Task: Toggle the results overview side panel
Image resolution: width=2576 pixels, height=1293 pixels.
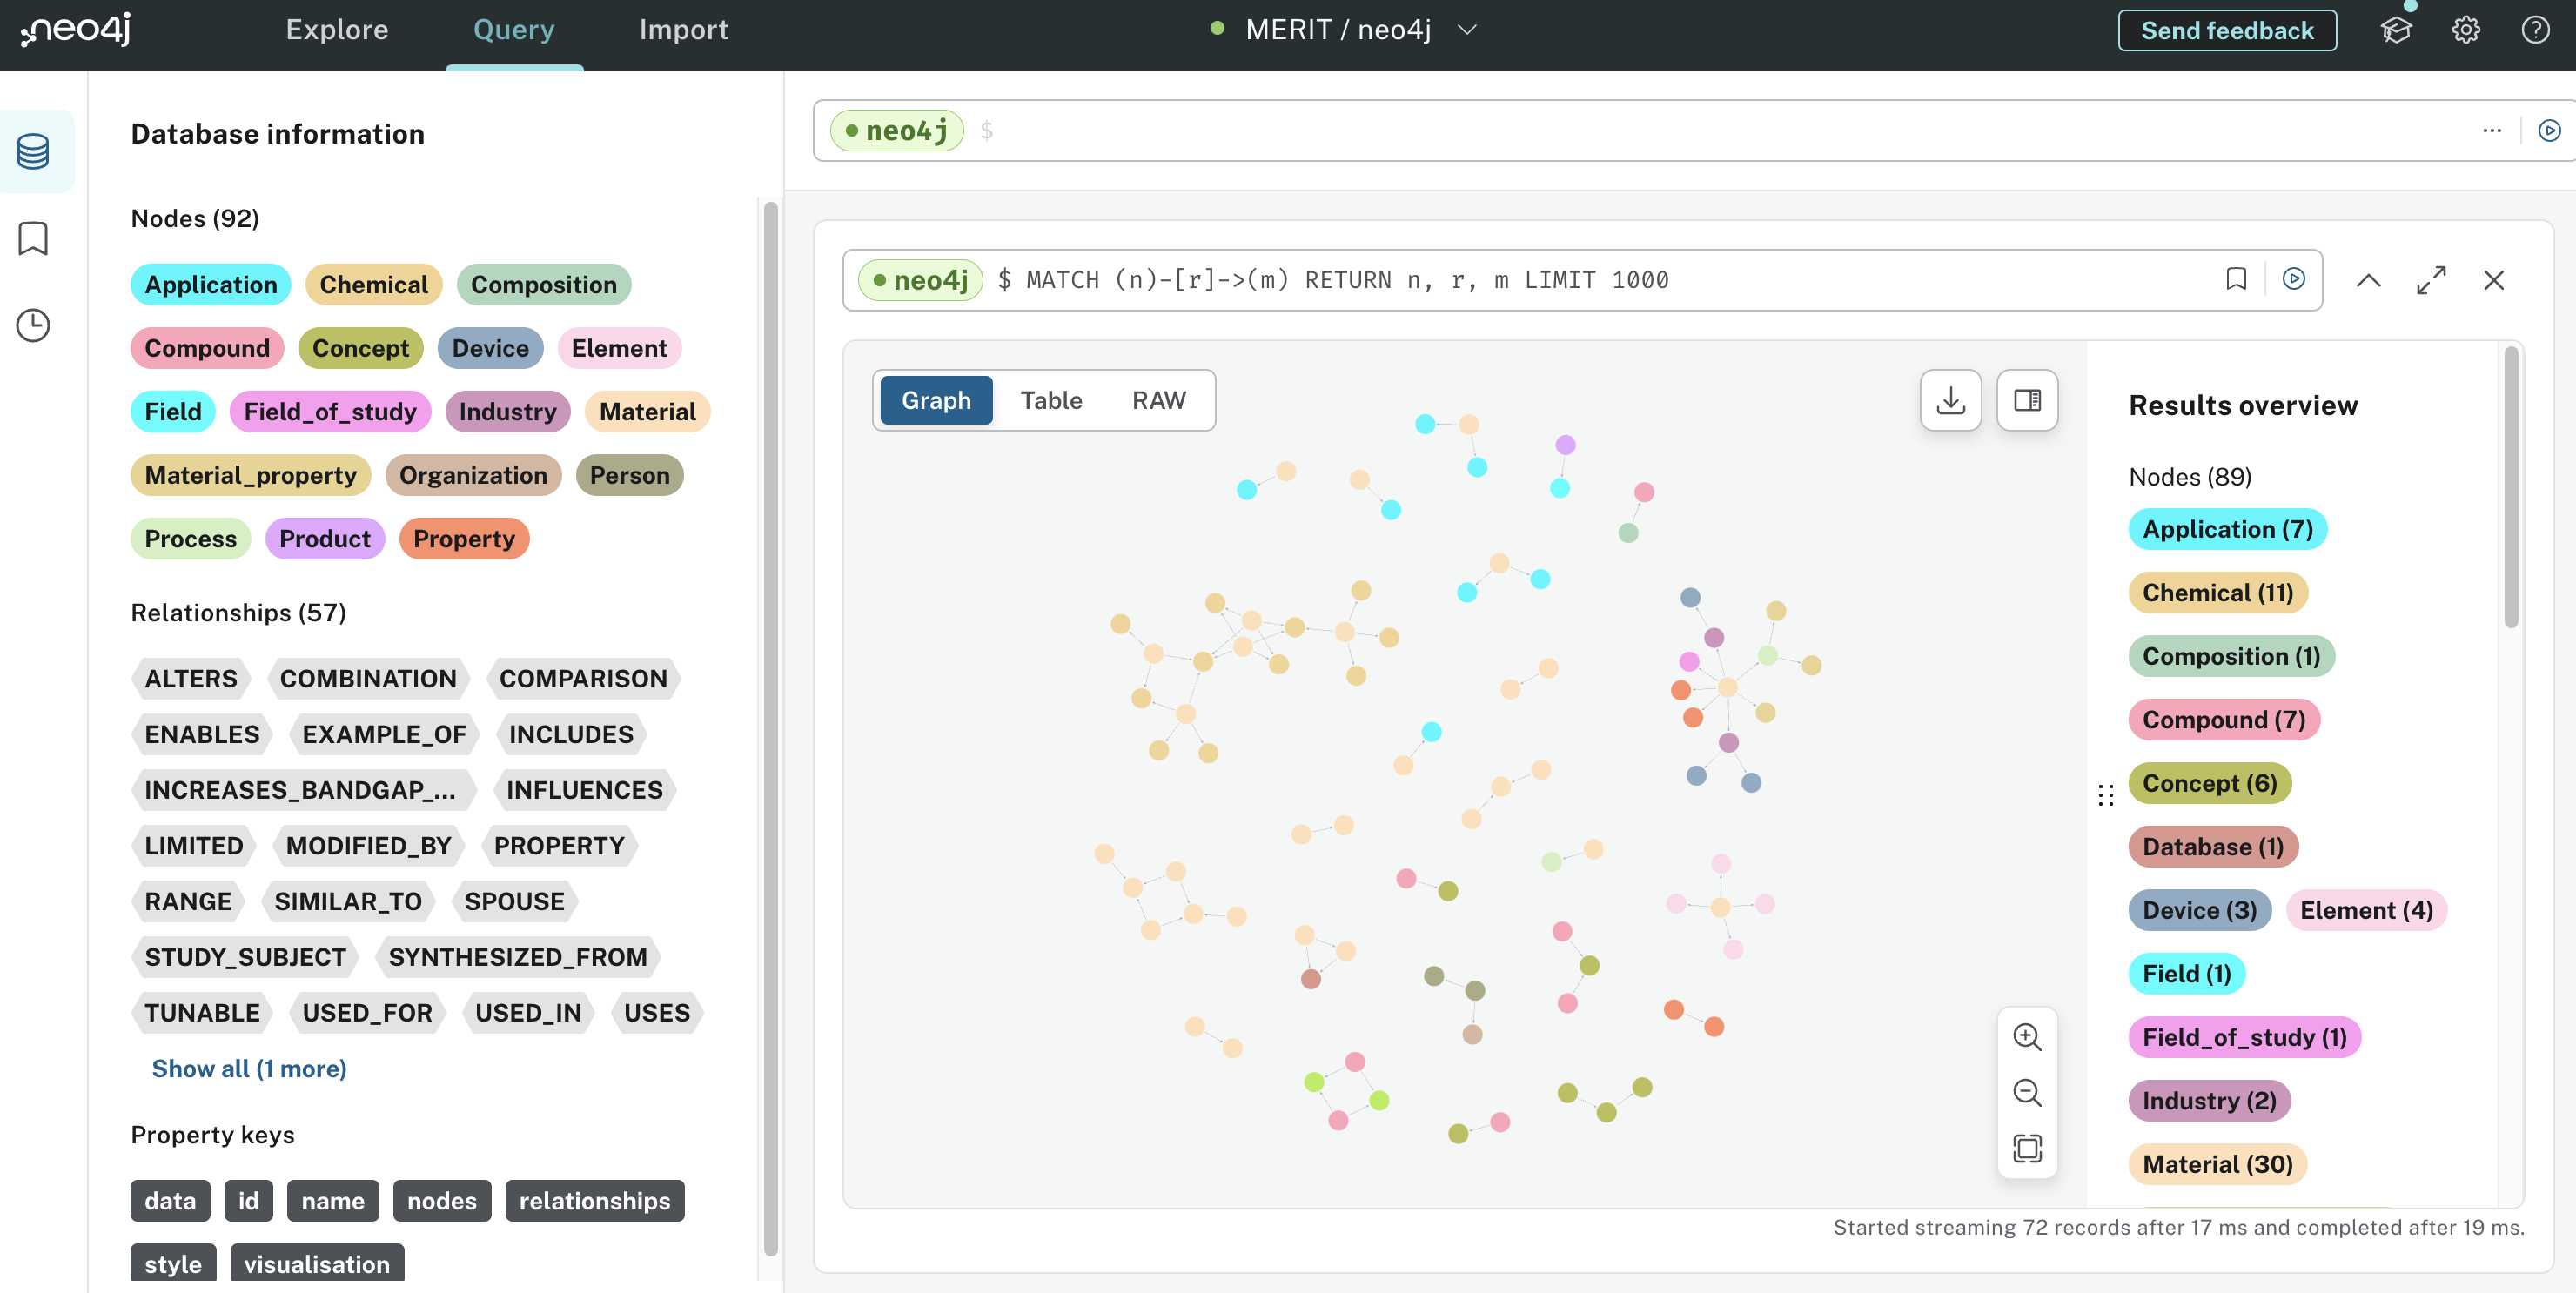Action: [x=2027, y=400]
